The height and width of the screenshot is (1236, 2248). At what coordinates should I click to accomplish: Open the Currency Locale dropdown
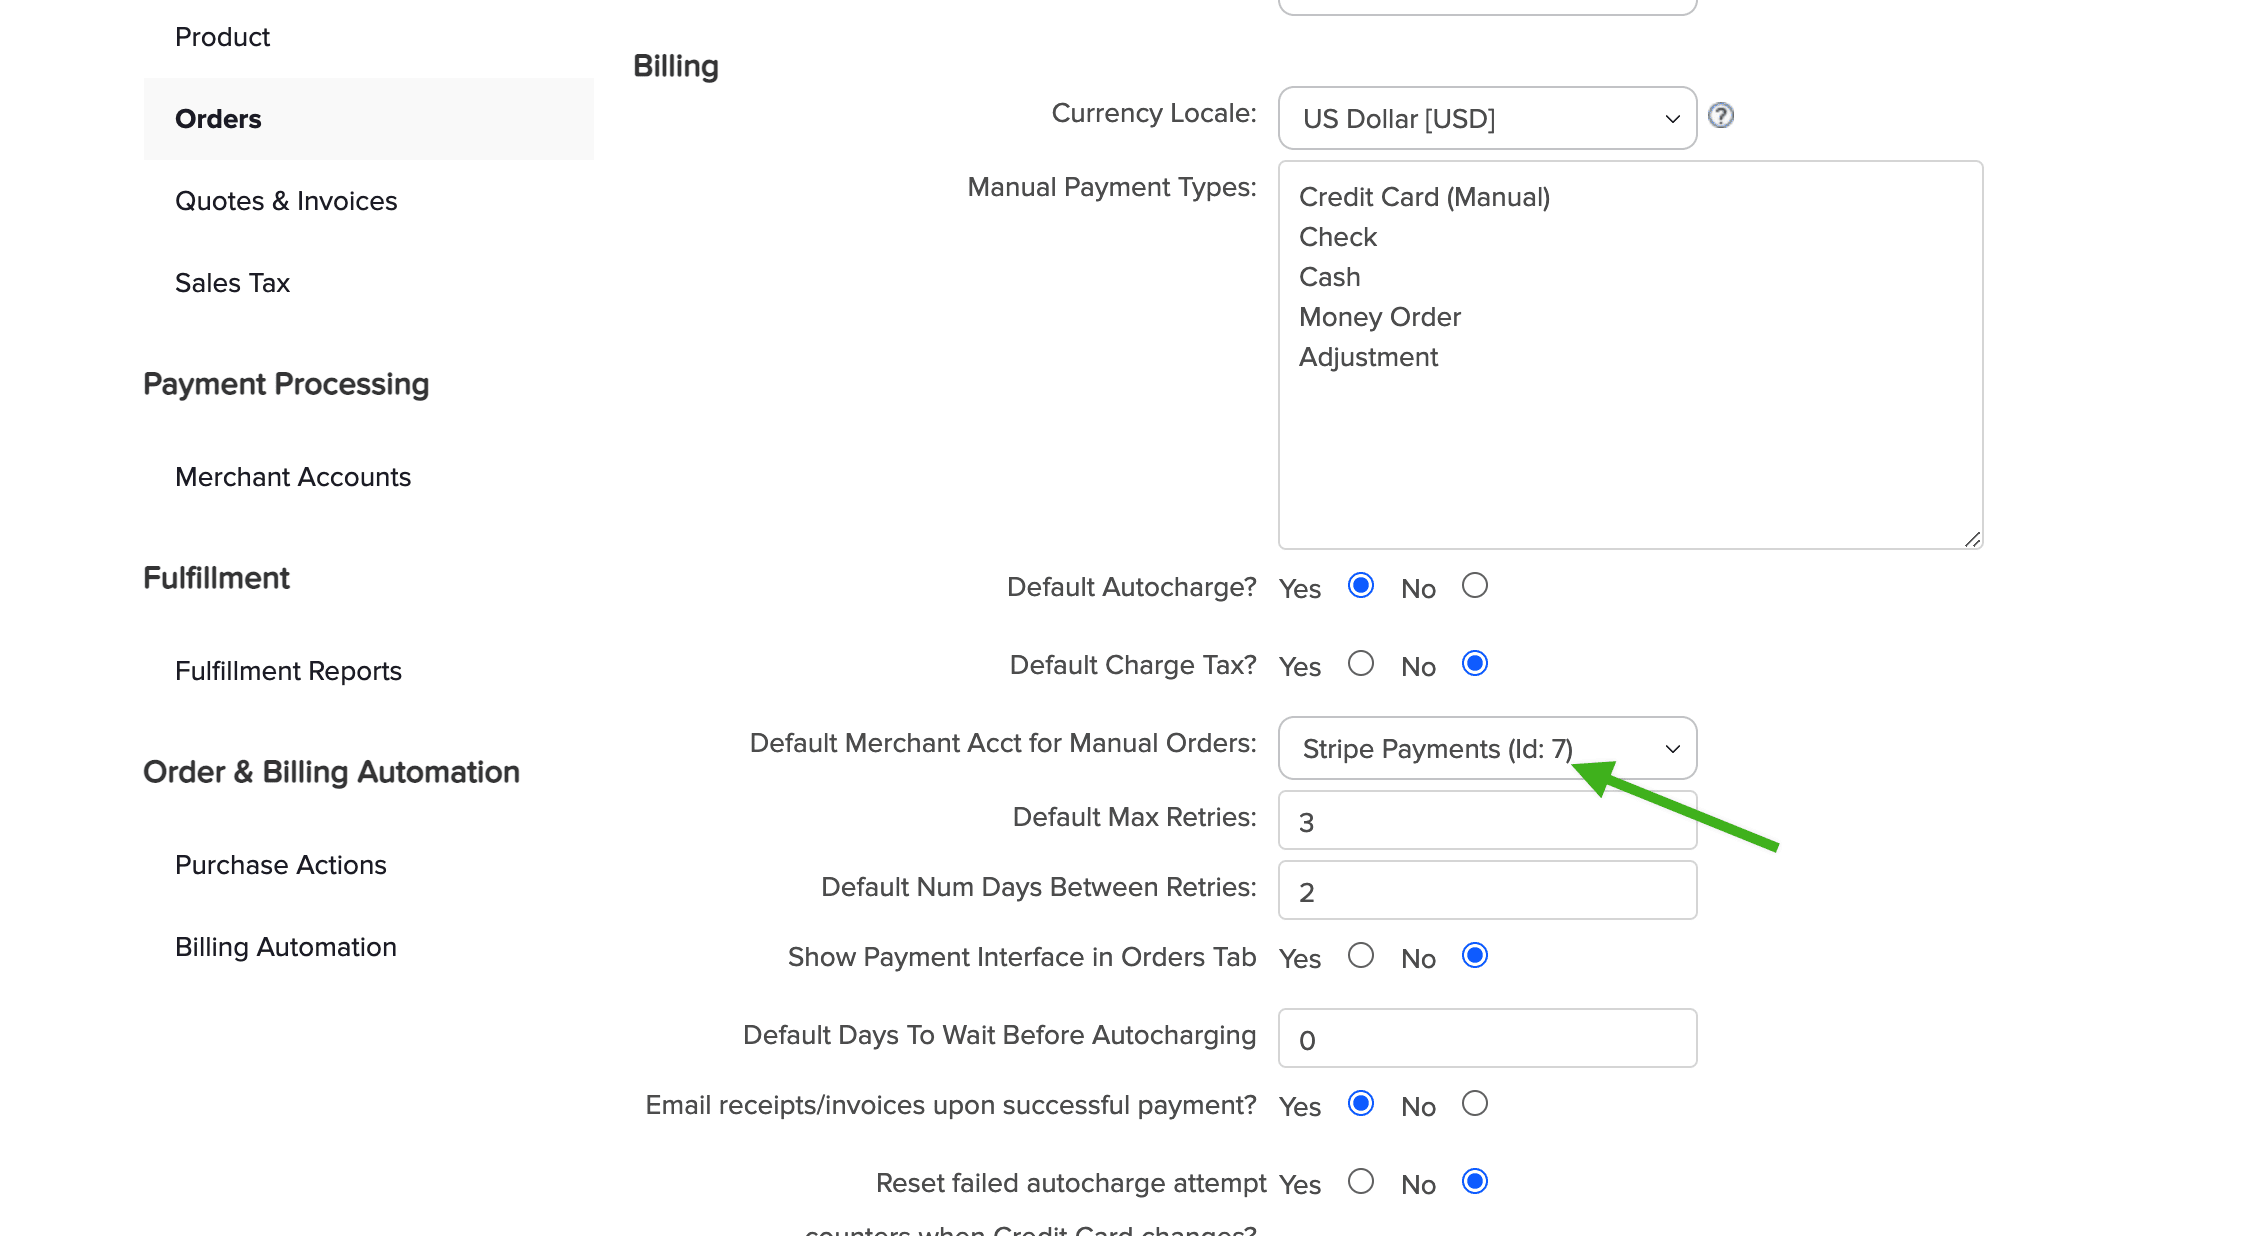(1486, 119)
